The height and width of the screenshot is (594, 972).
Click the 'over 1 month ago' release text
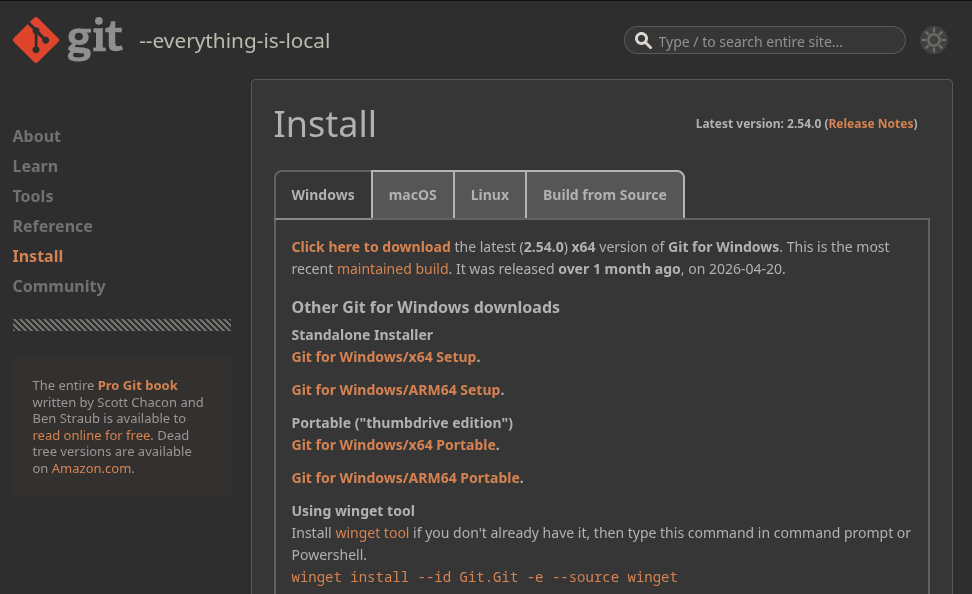pyautogui.click(x=621, y=269)
